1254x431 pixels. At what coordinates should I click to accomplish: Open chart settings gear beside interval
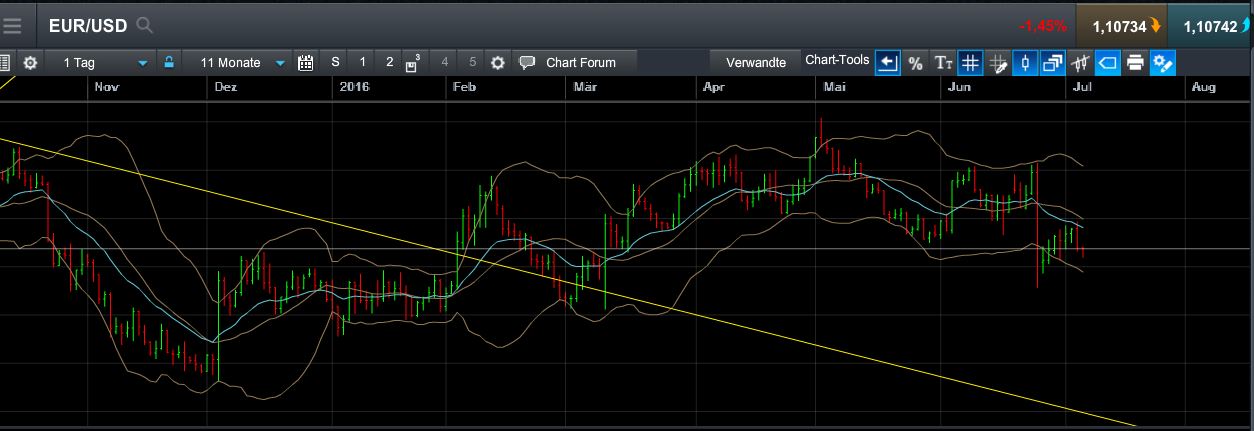[30, 62]
